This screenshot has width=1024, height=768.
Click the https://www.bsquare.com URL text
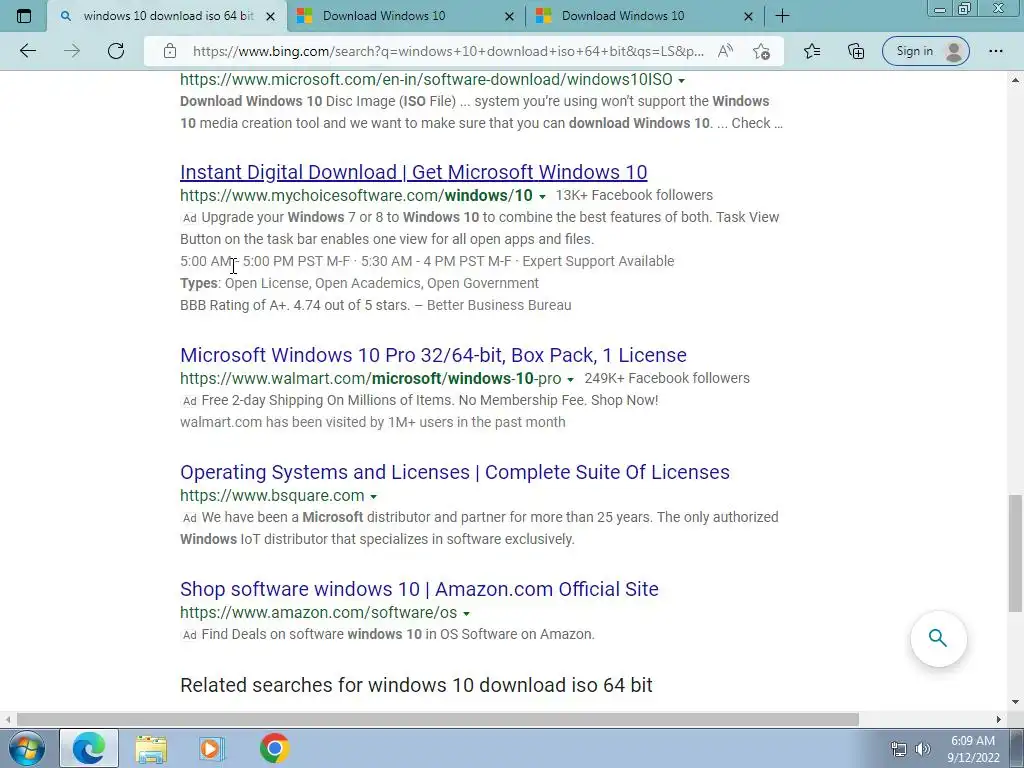(x=272, y=495)
